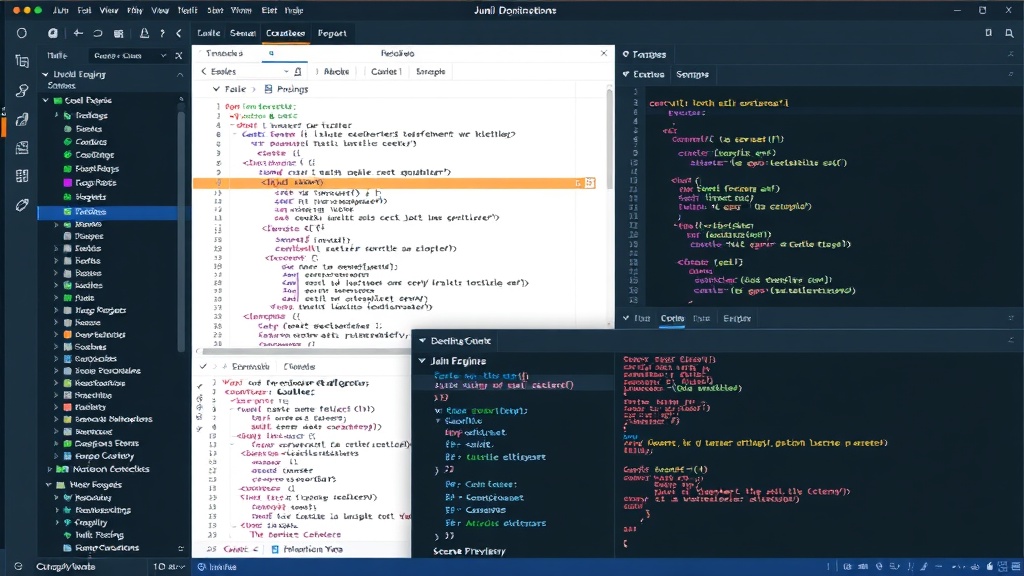This screenshot has height=576, width=1024.
Task: Click the file icon in editor path row
Action: (268, 89)
